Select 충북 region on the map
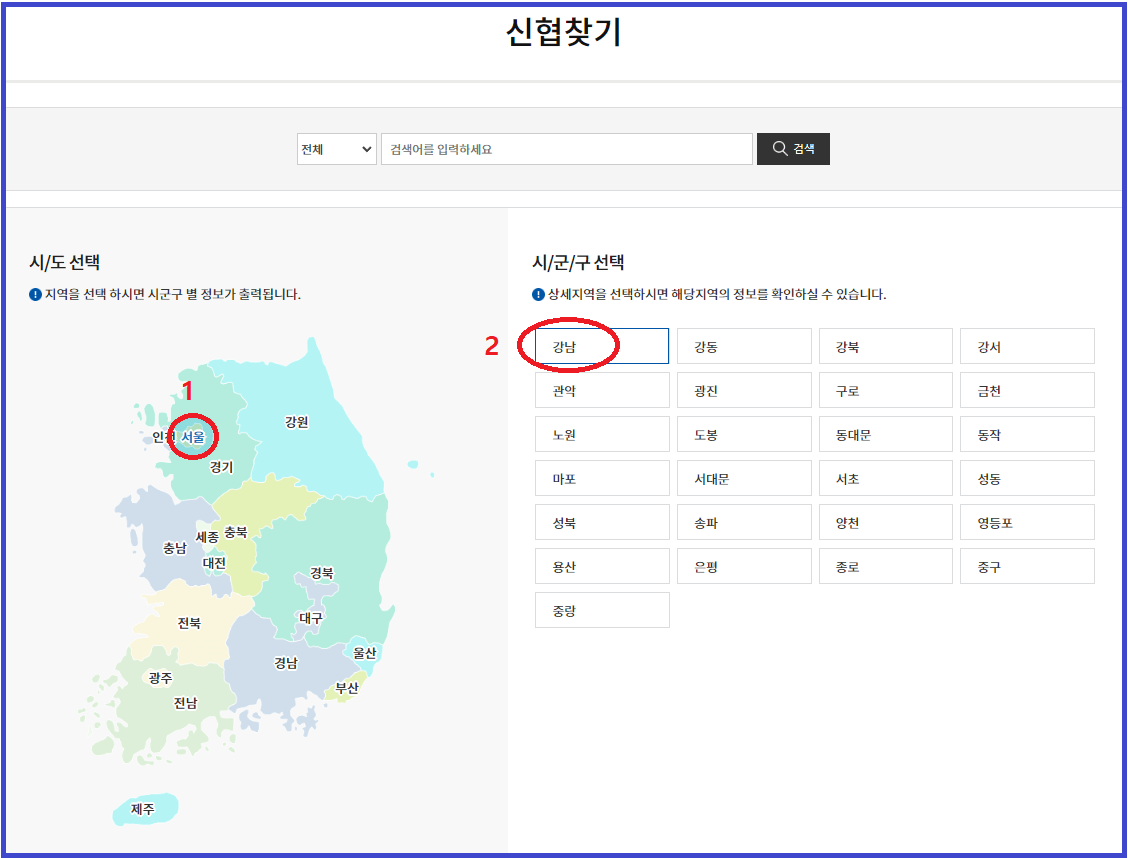 click(x=236, y=533)
